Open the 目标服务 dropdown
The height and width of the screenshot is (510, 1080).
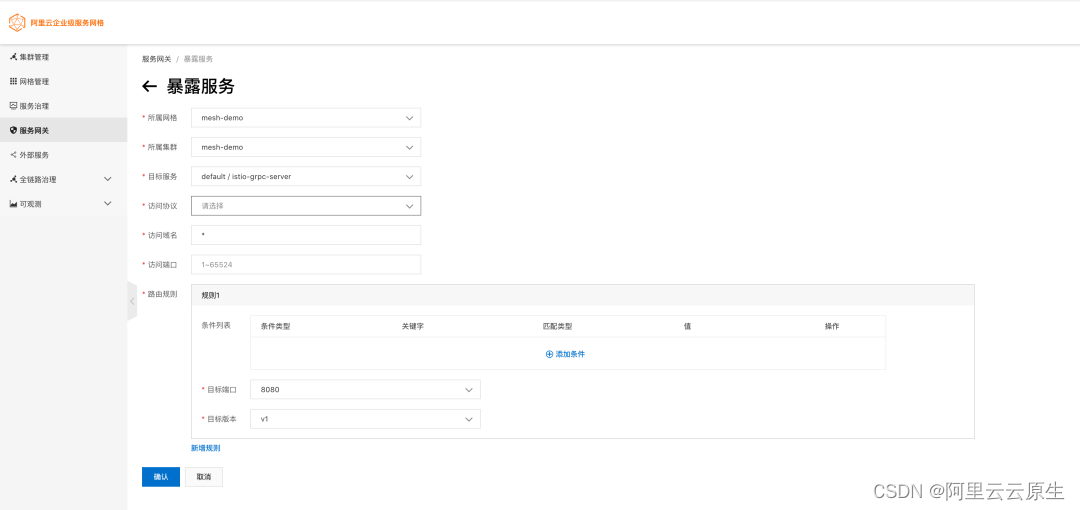tap(306, 176)
